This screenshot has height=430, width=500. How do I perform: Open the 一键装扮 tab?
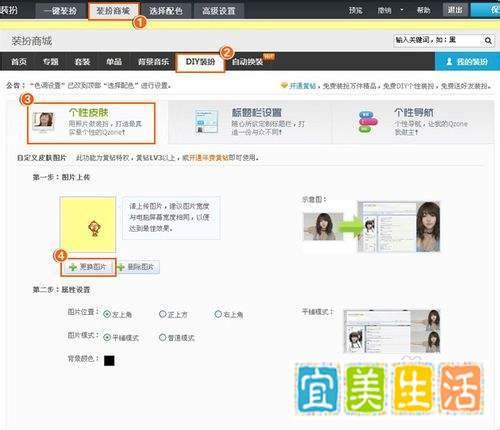pyautogui.click(x=60, y=11)
